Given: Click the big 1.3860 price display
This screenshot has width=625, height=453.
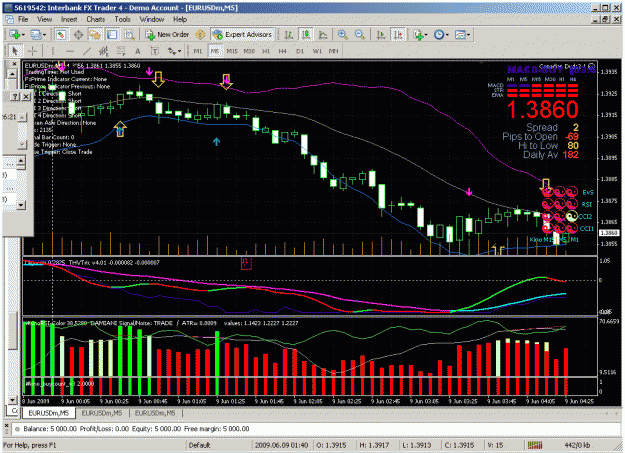Looking at the screenshot, I should [542, 109].
